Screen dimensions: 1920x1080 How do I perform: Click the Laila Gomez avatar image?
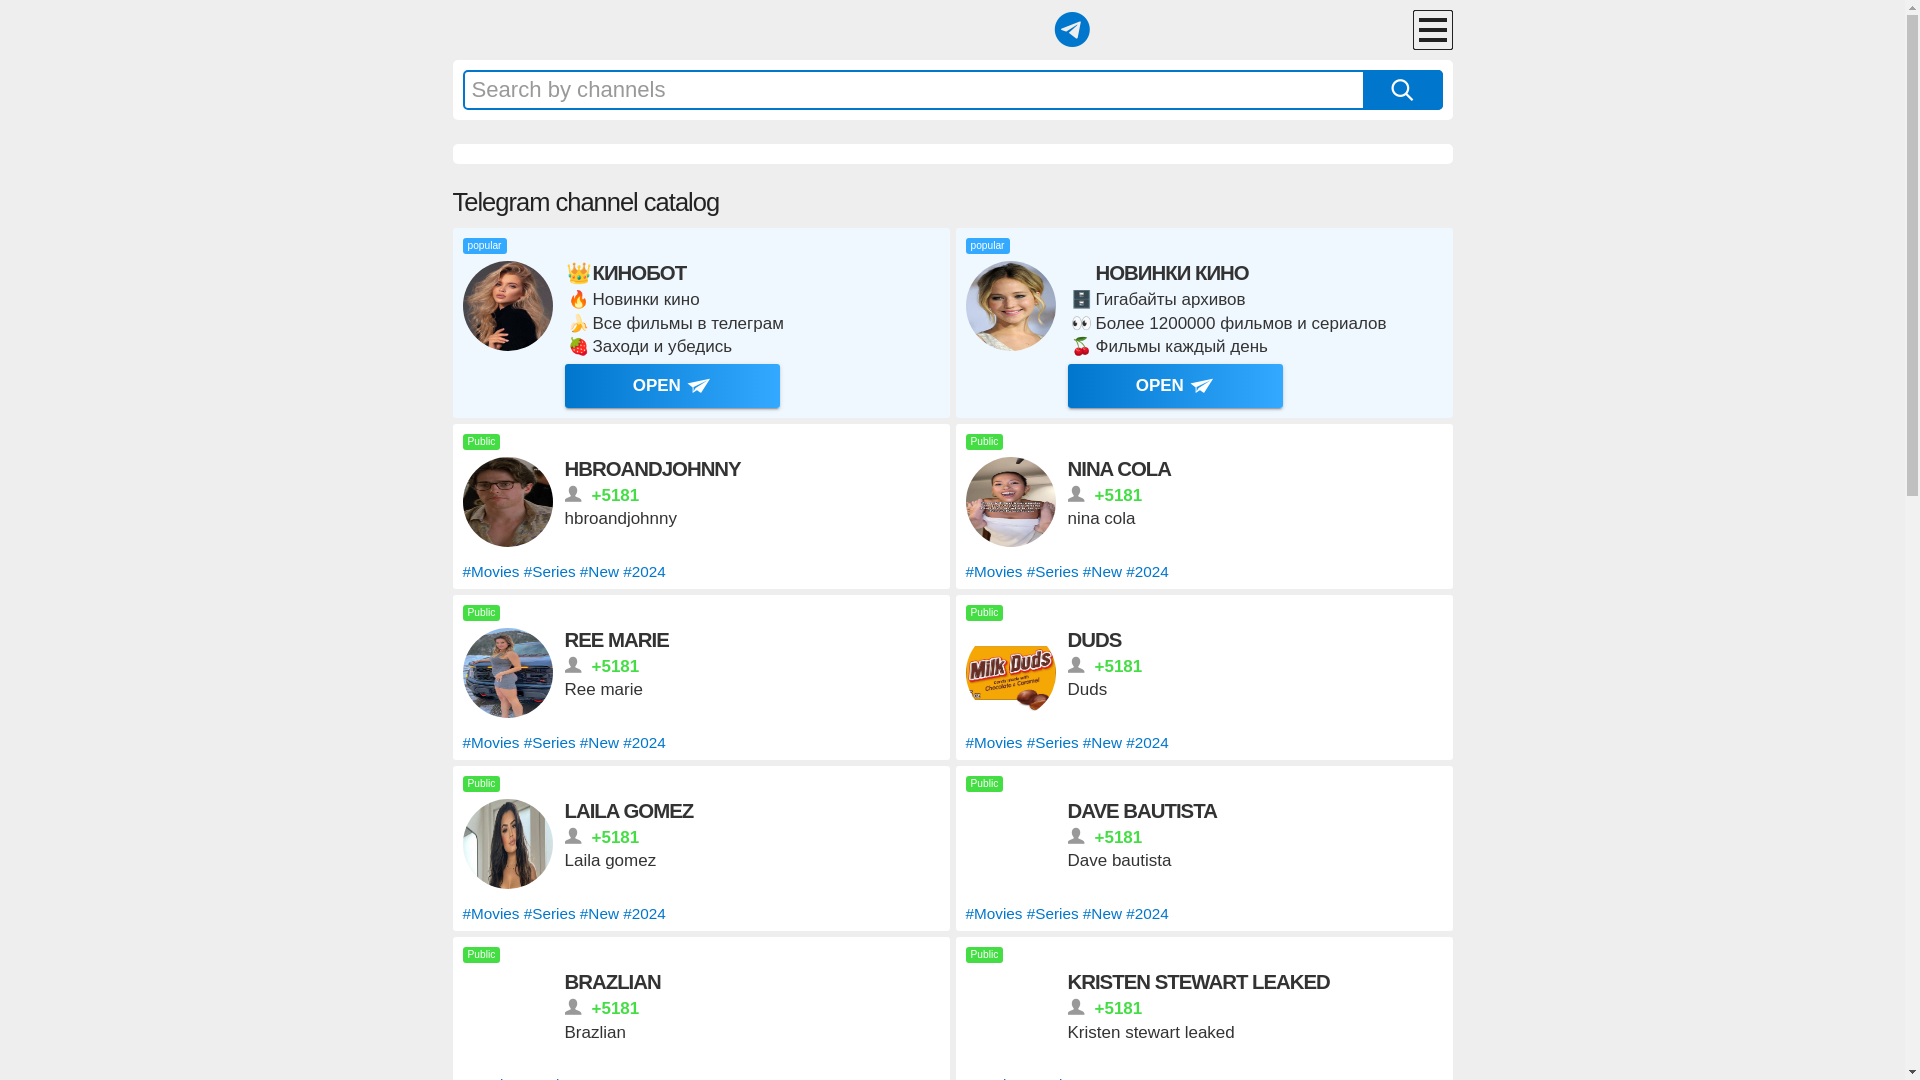click(508, 844)
